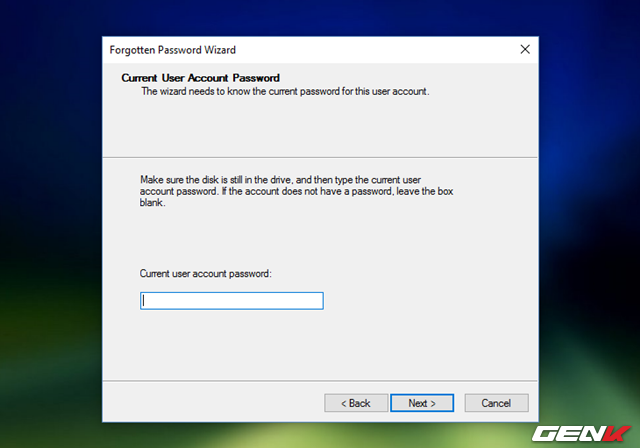
Task: Click the blue desktop wallpaper above the dialog
Action: 320,18
